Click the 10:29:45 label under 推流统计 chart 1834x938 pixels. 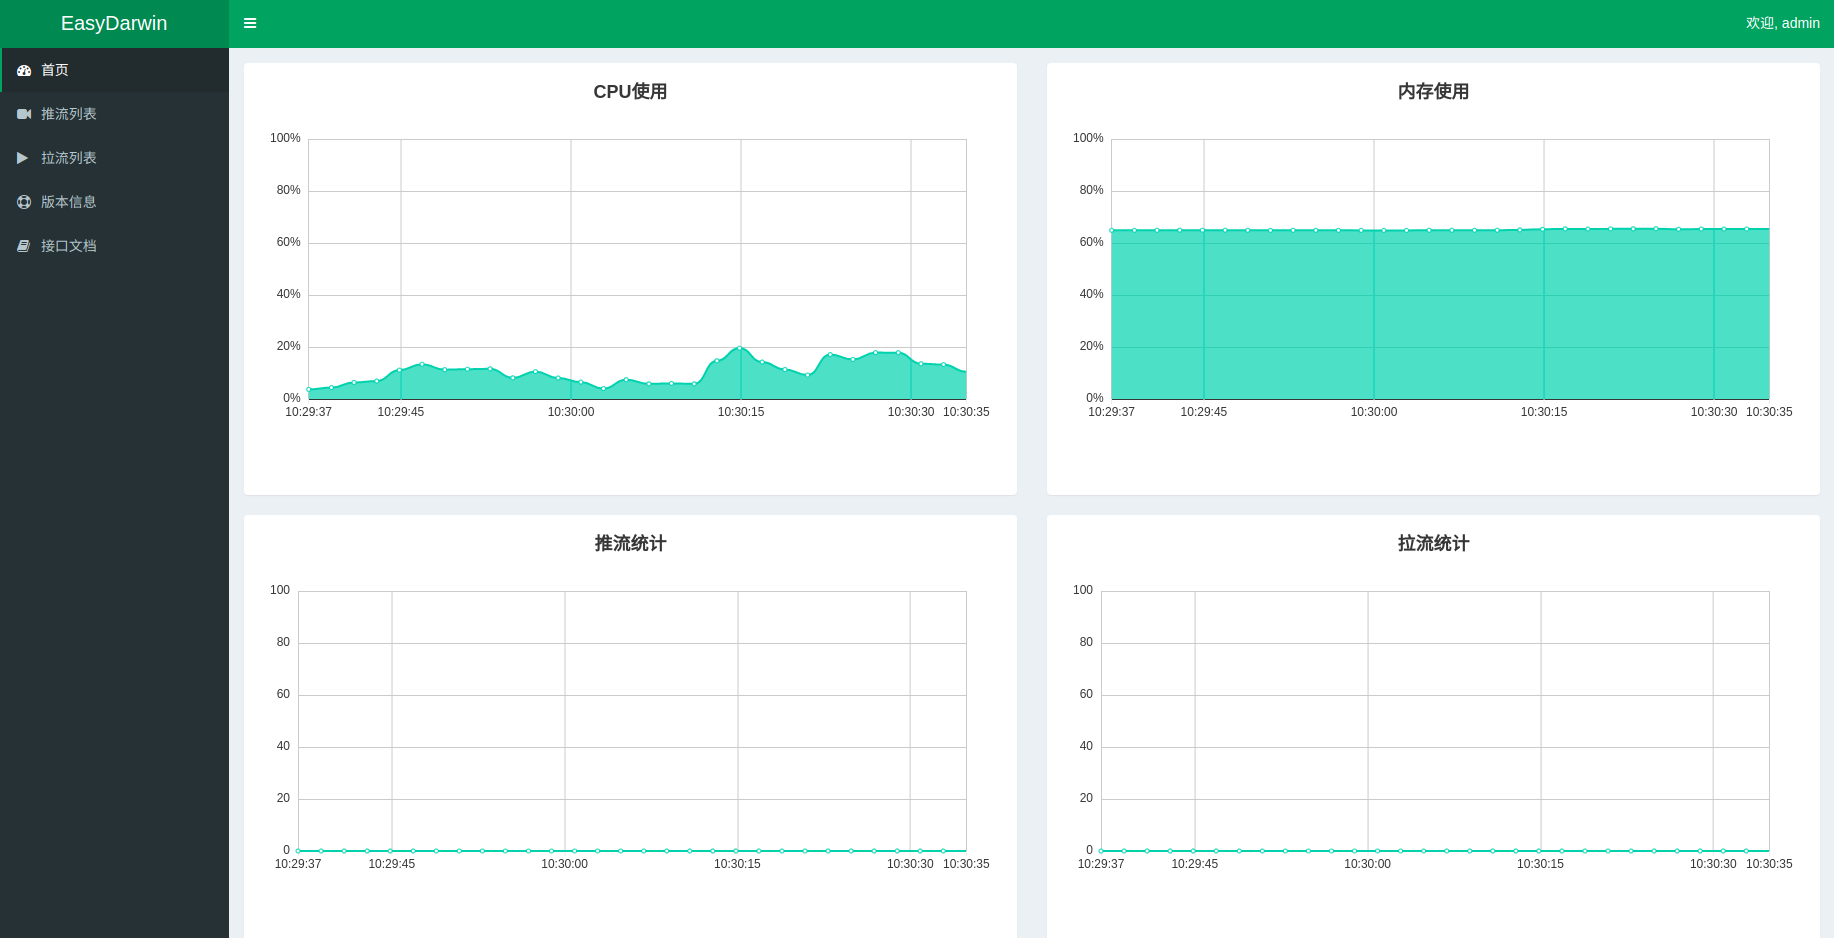(392, 864)
